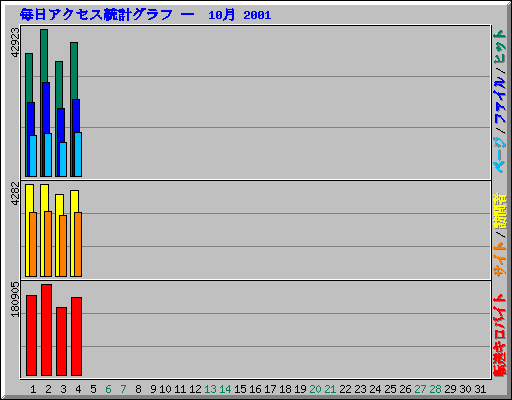
Task: Click day 5 on the x-axis
Action: (93, 389)
